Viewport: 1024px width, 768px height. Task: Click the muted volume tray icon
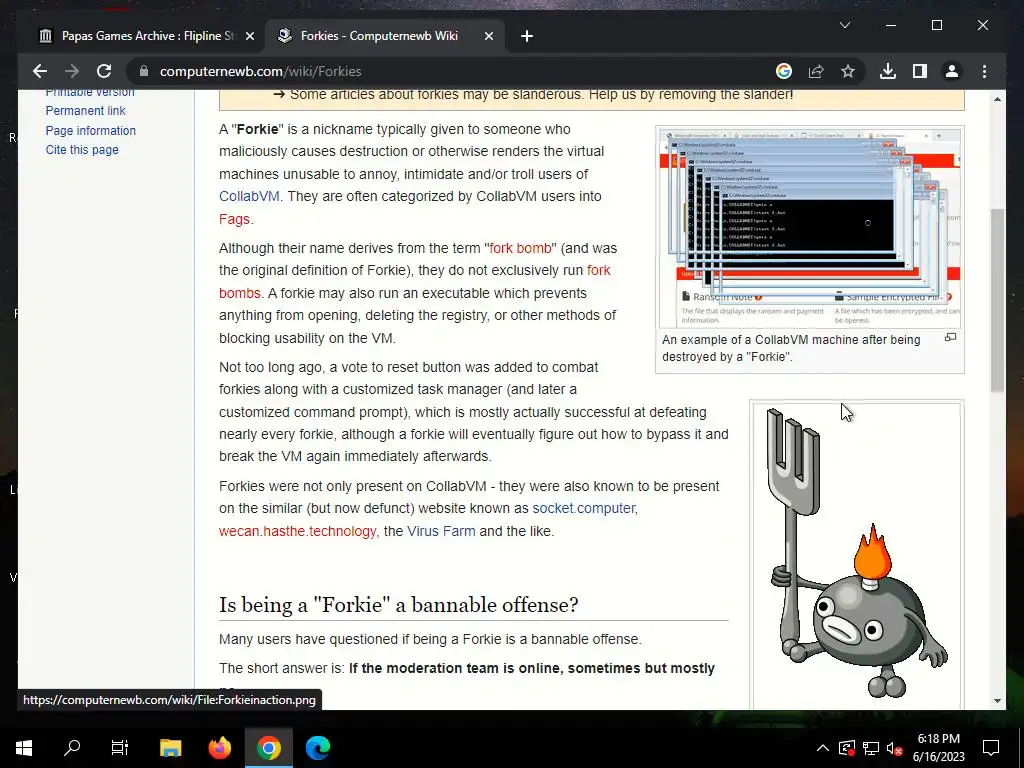[x=895, y=748]
